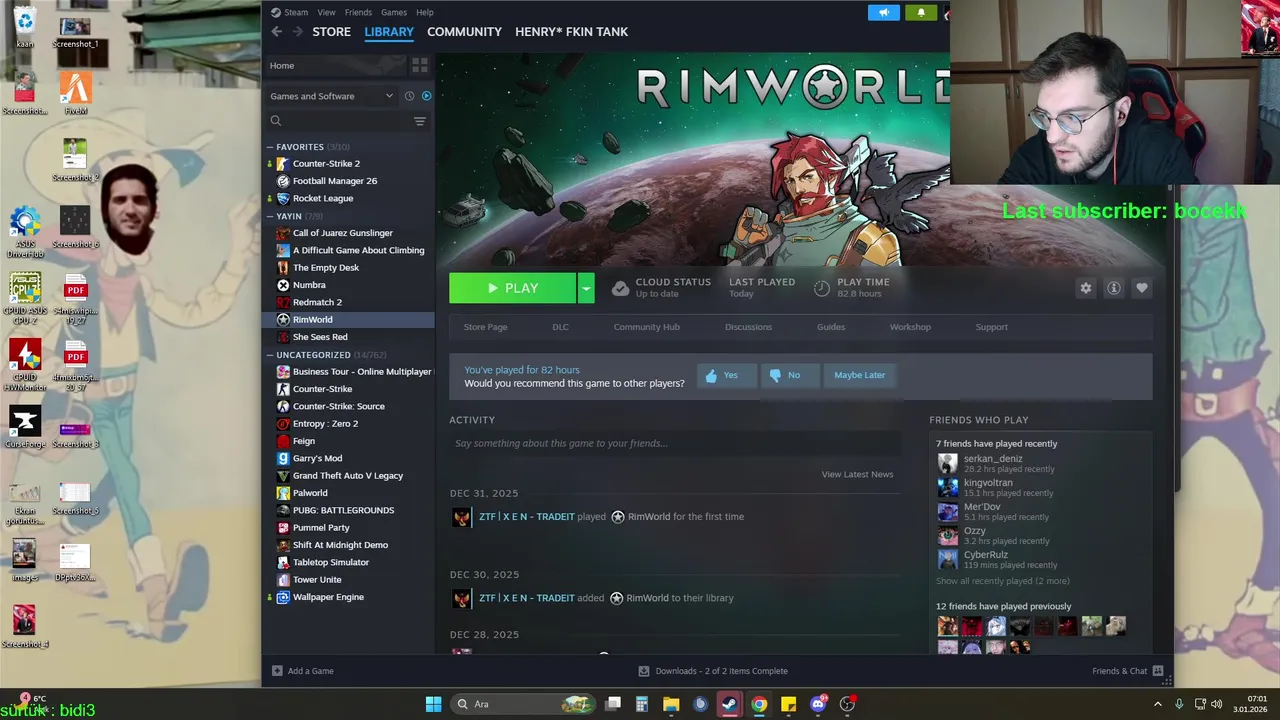Image resolution: width=1280 pixels, height=720 pixels.
Task: Open the RimWorld Workshop link
Action: coord(910,327)
